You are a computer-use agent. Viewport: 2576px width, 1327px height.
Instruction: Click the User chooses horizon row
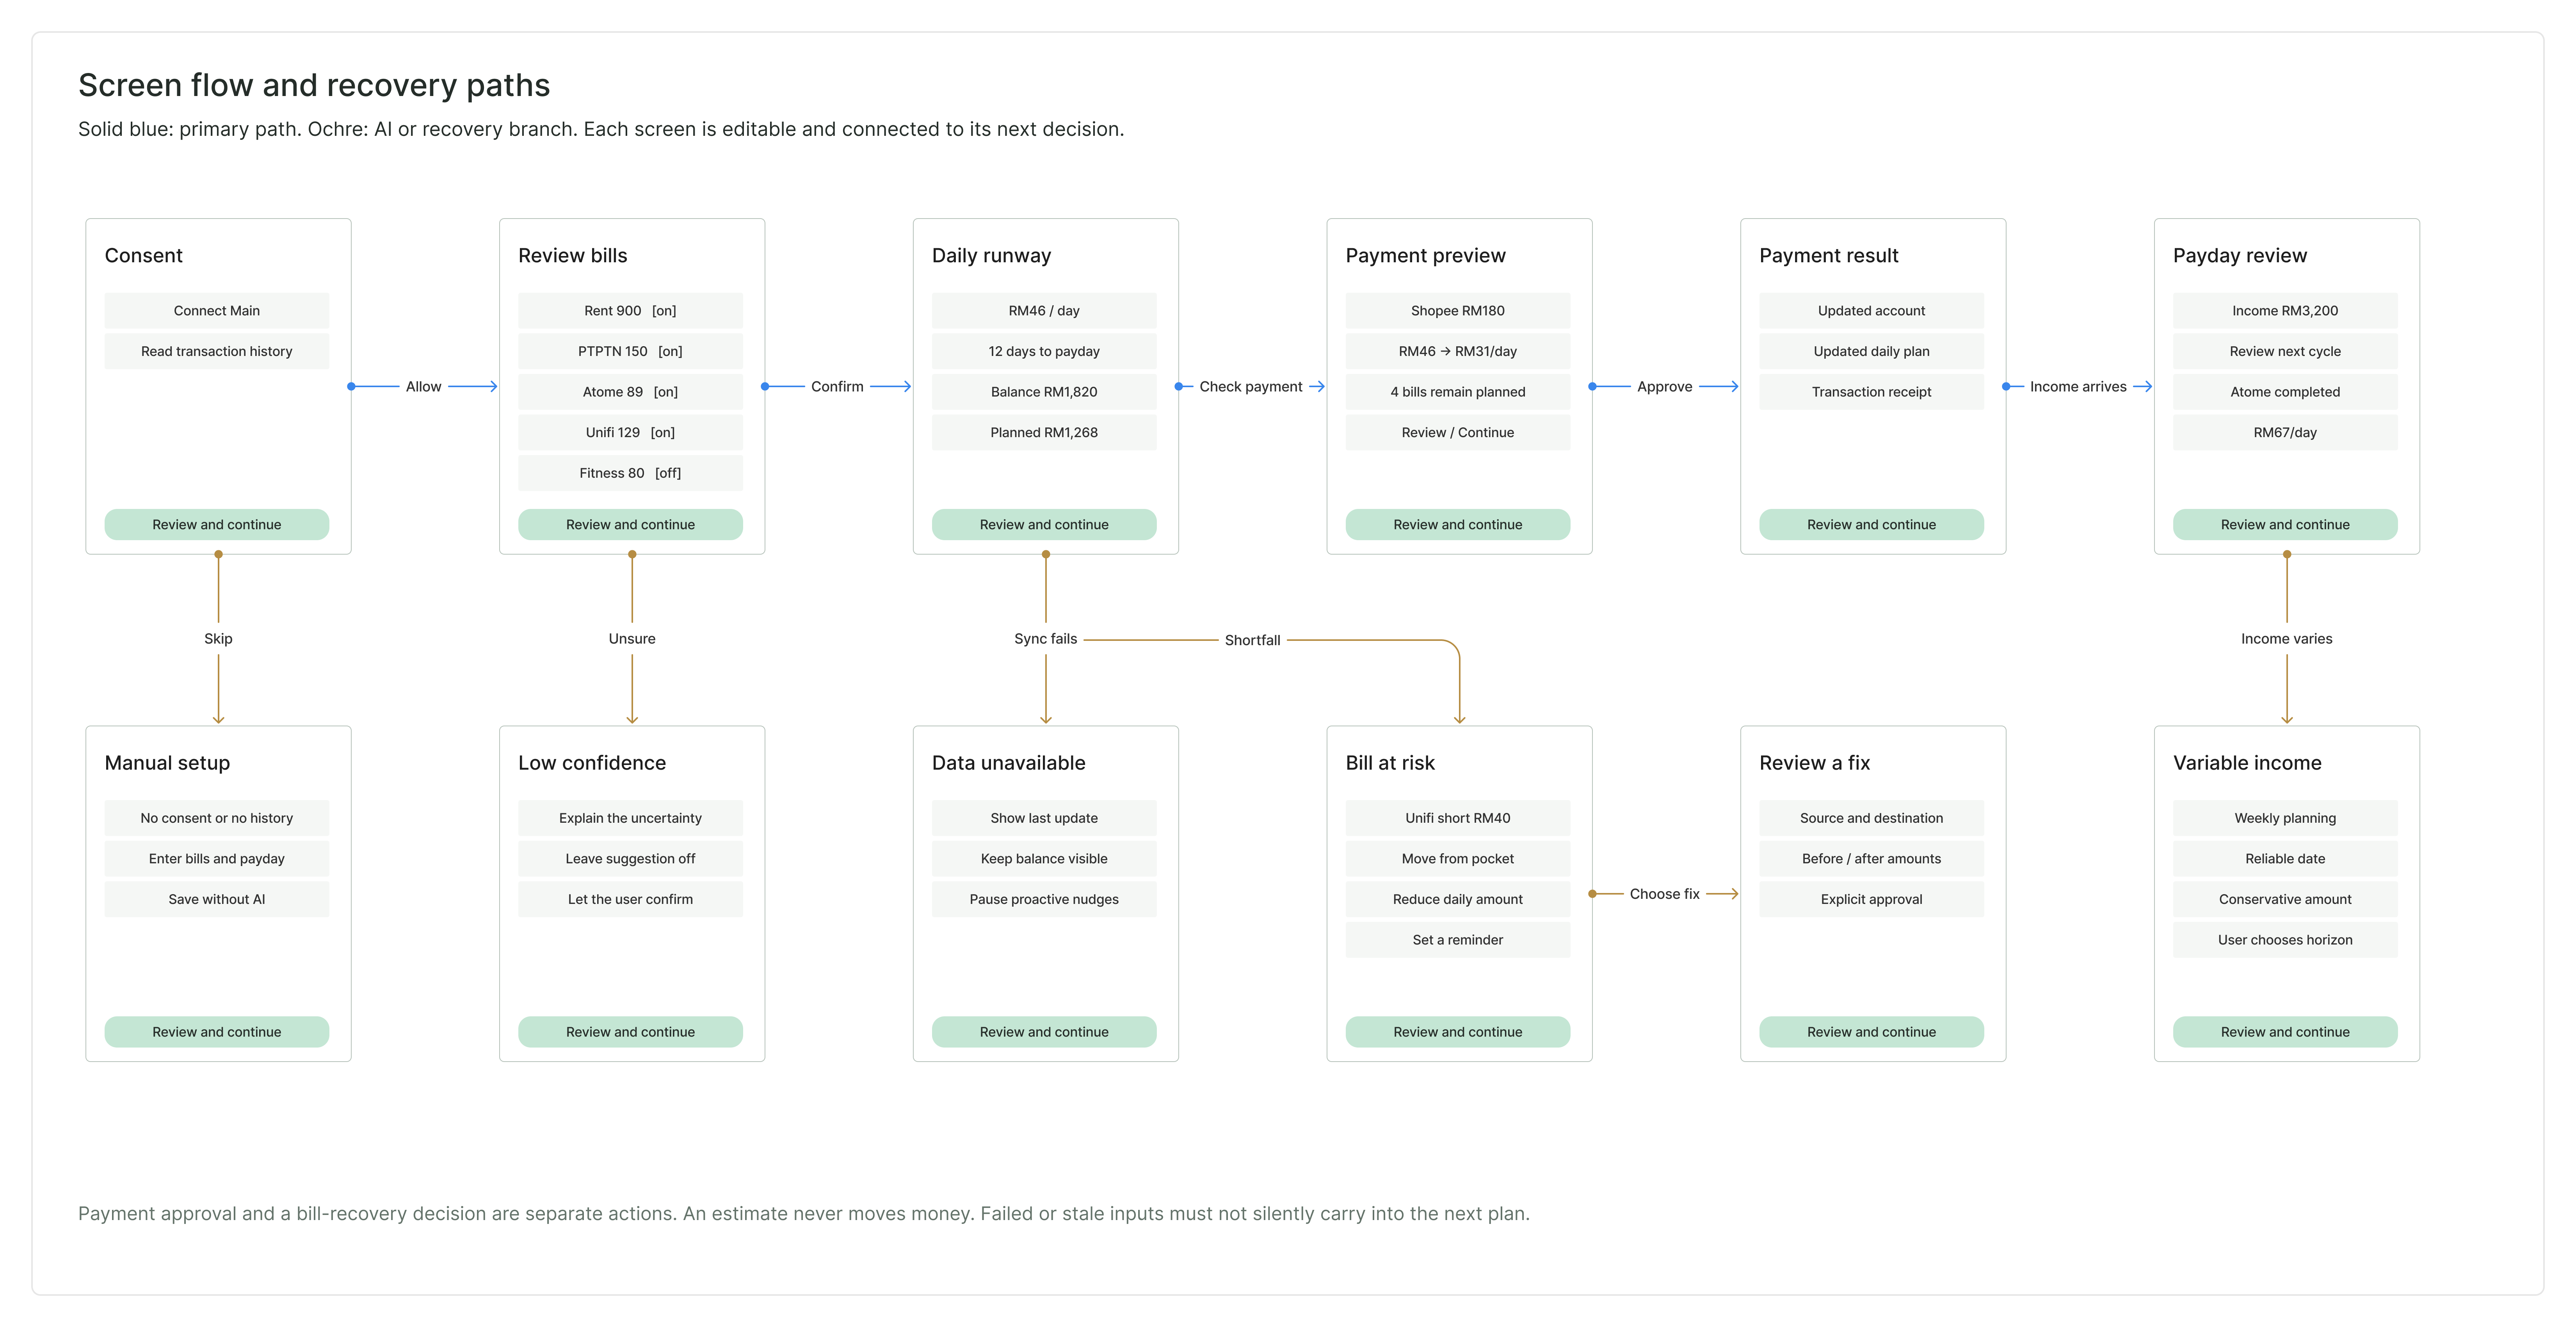pyautogui.click(x=2285, y=939)
